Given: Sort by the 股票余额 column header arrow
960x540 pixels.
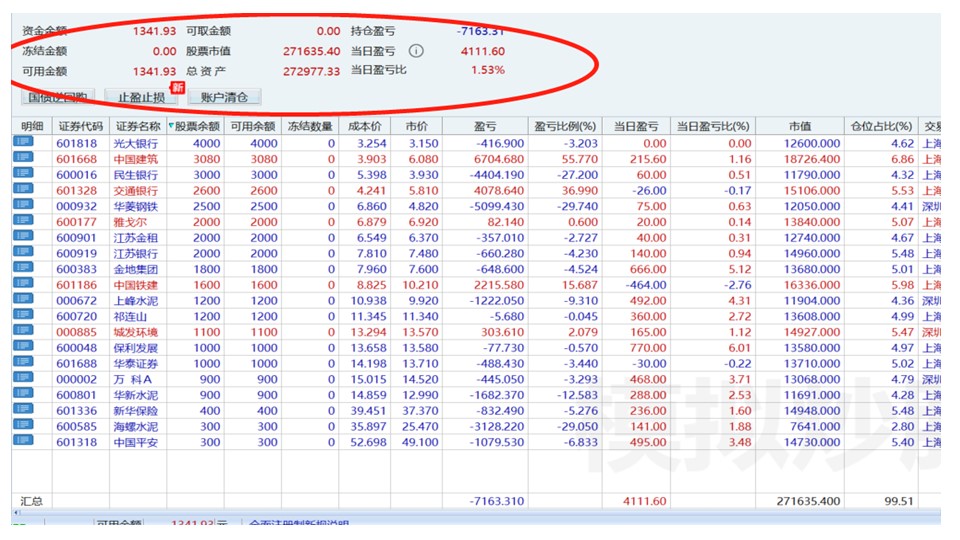Looking at the screenshot, I should tap(172, 126).
